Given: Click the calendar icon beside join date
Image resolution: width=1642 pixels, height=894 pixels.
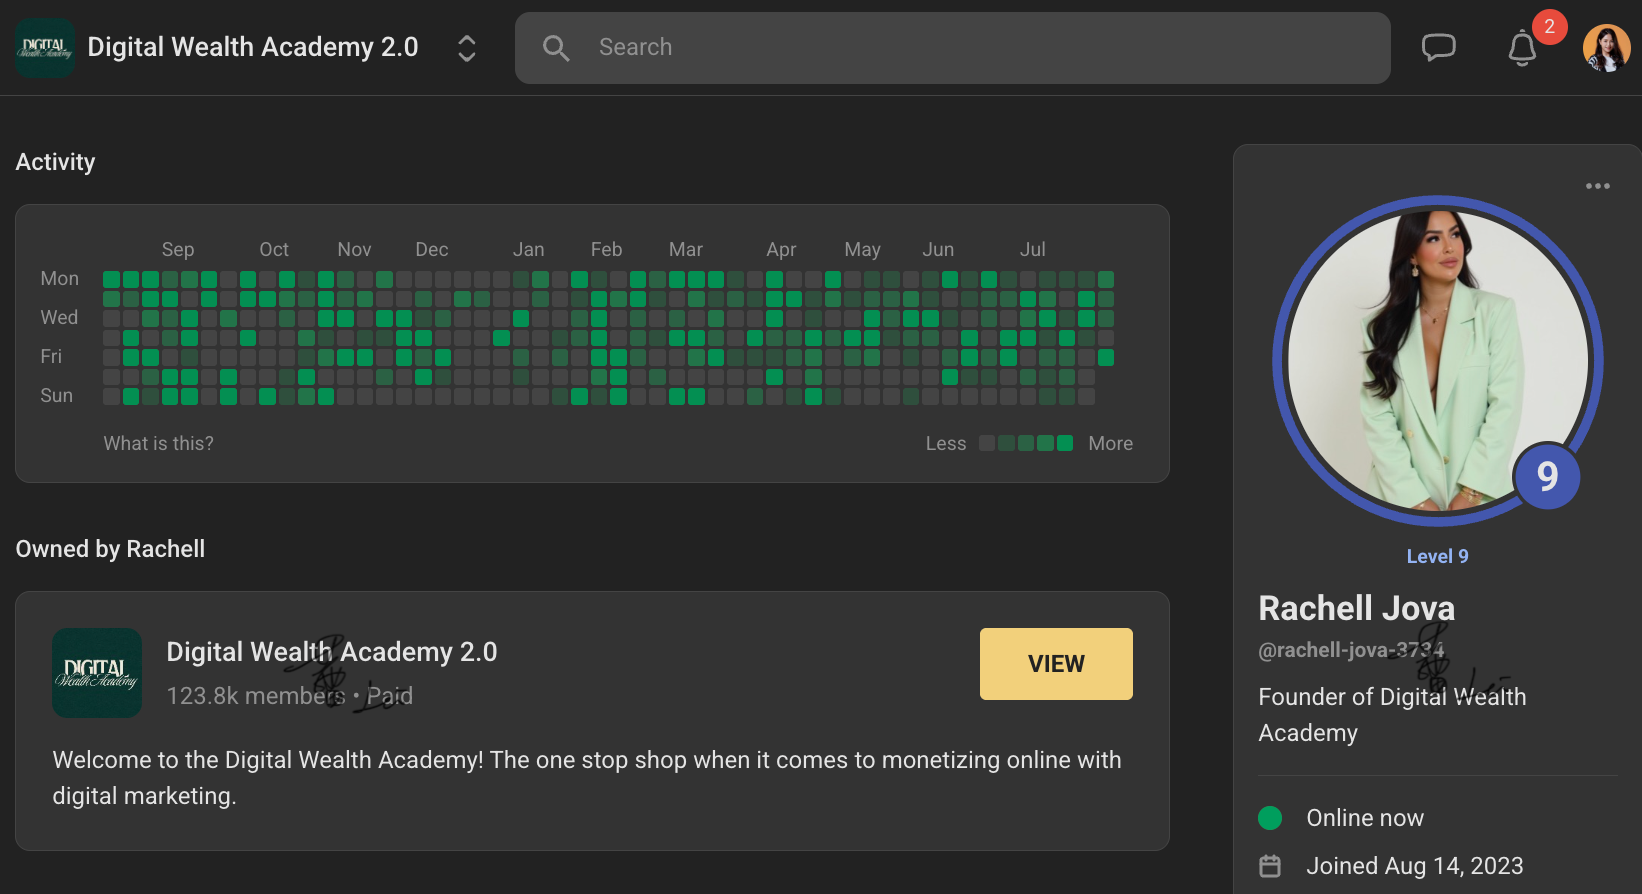Looking at the screenshot, I should pyautogui.click(x=1270, y=866).
